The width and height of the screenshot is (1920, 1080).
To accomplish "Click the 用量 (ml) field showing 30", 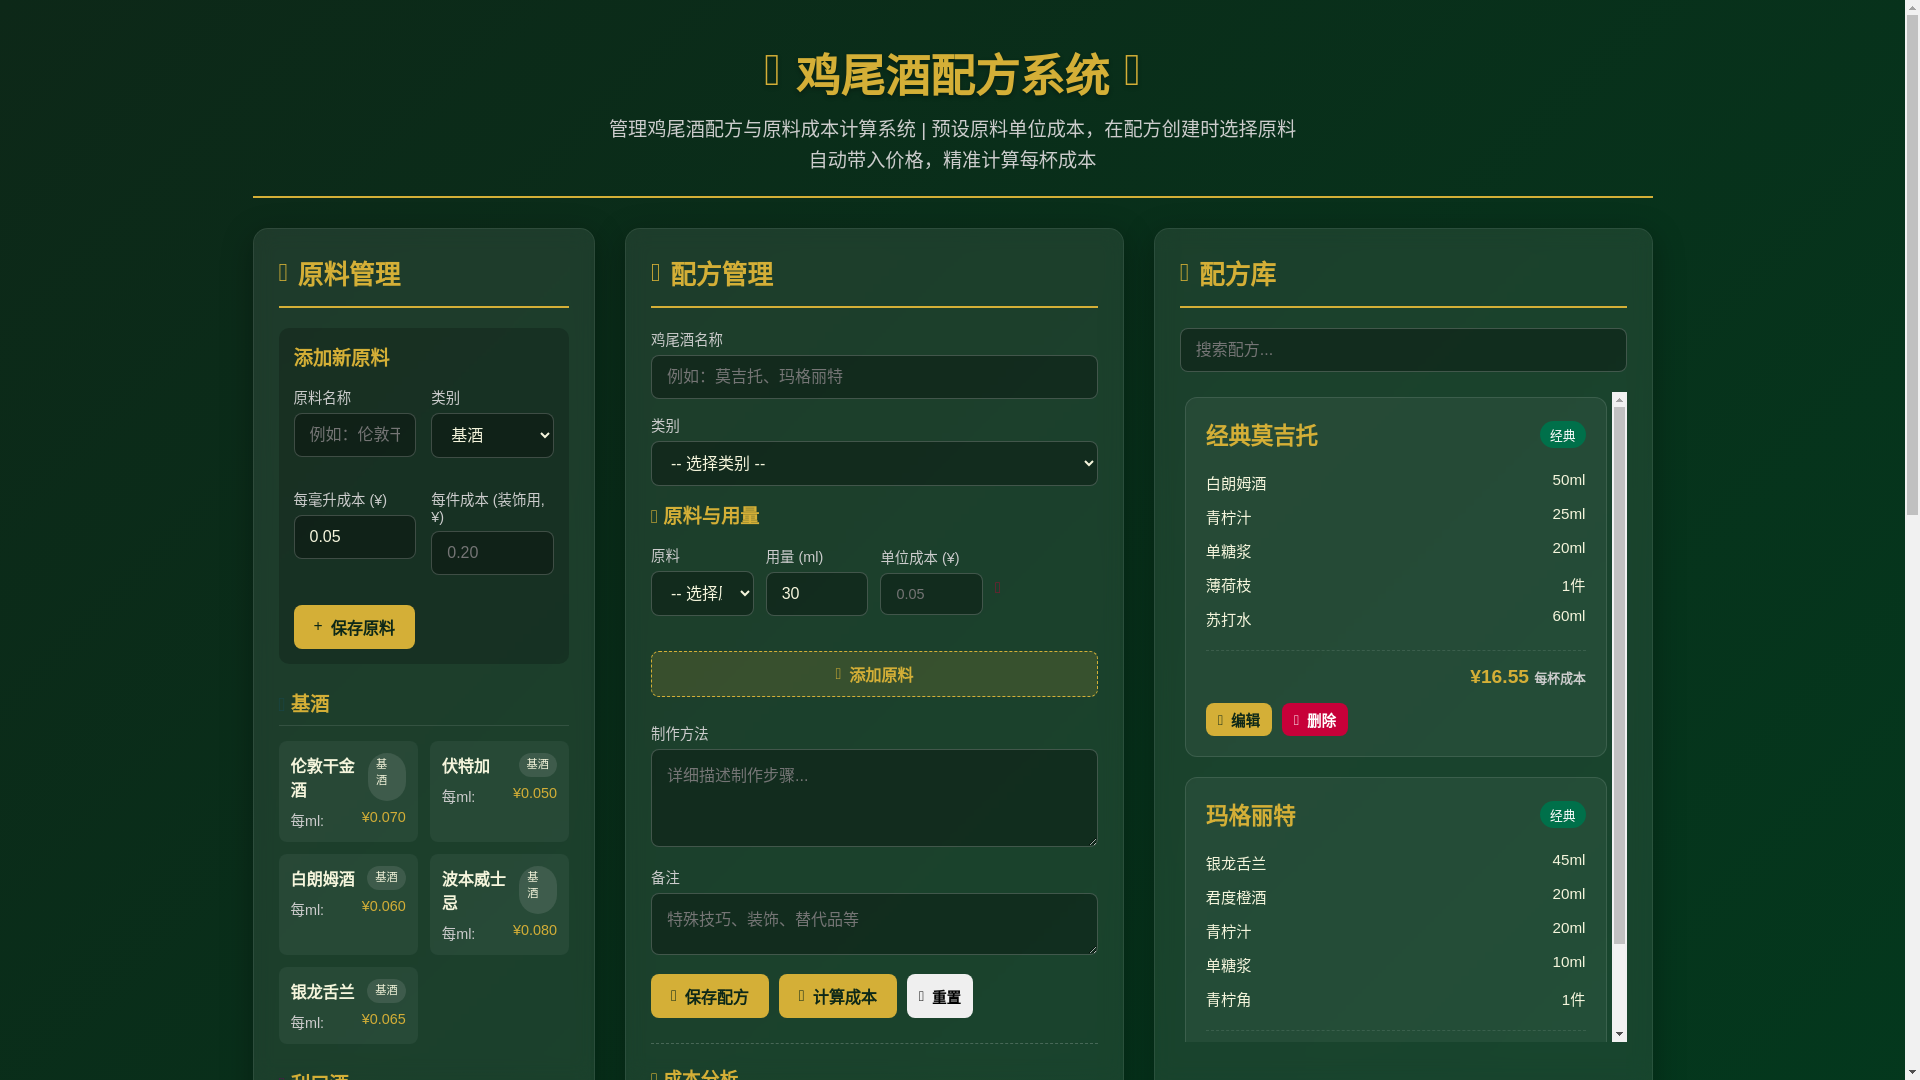I will (x=817, y=594).
